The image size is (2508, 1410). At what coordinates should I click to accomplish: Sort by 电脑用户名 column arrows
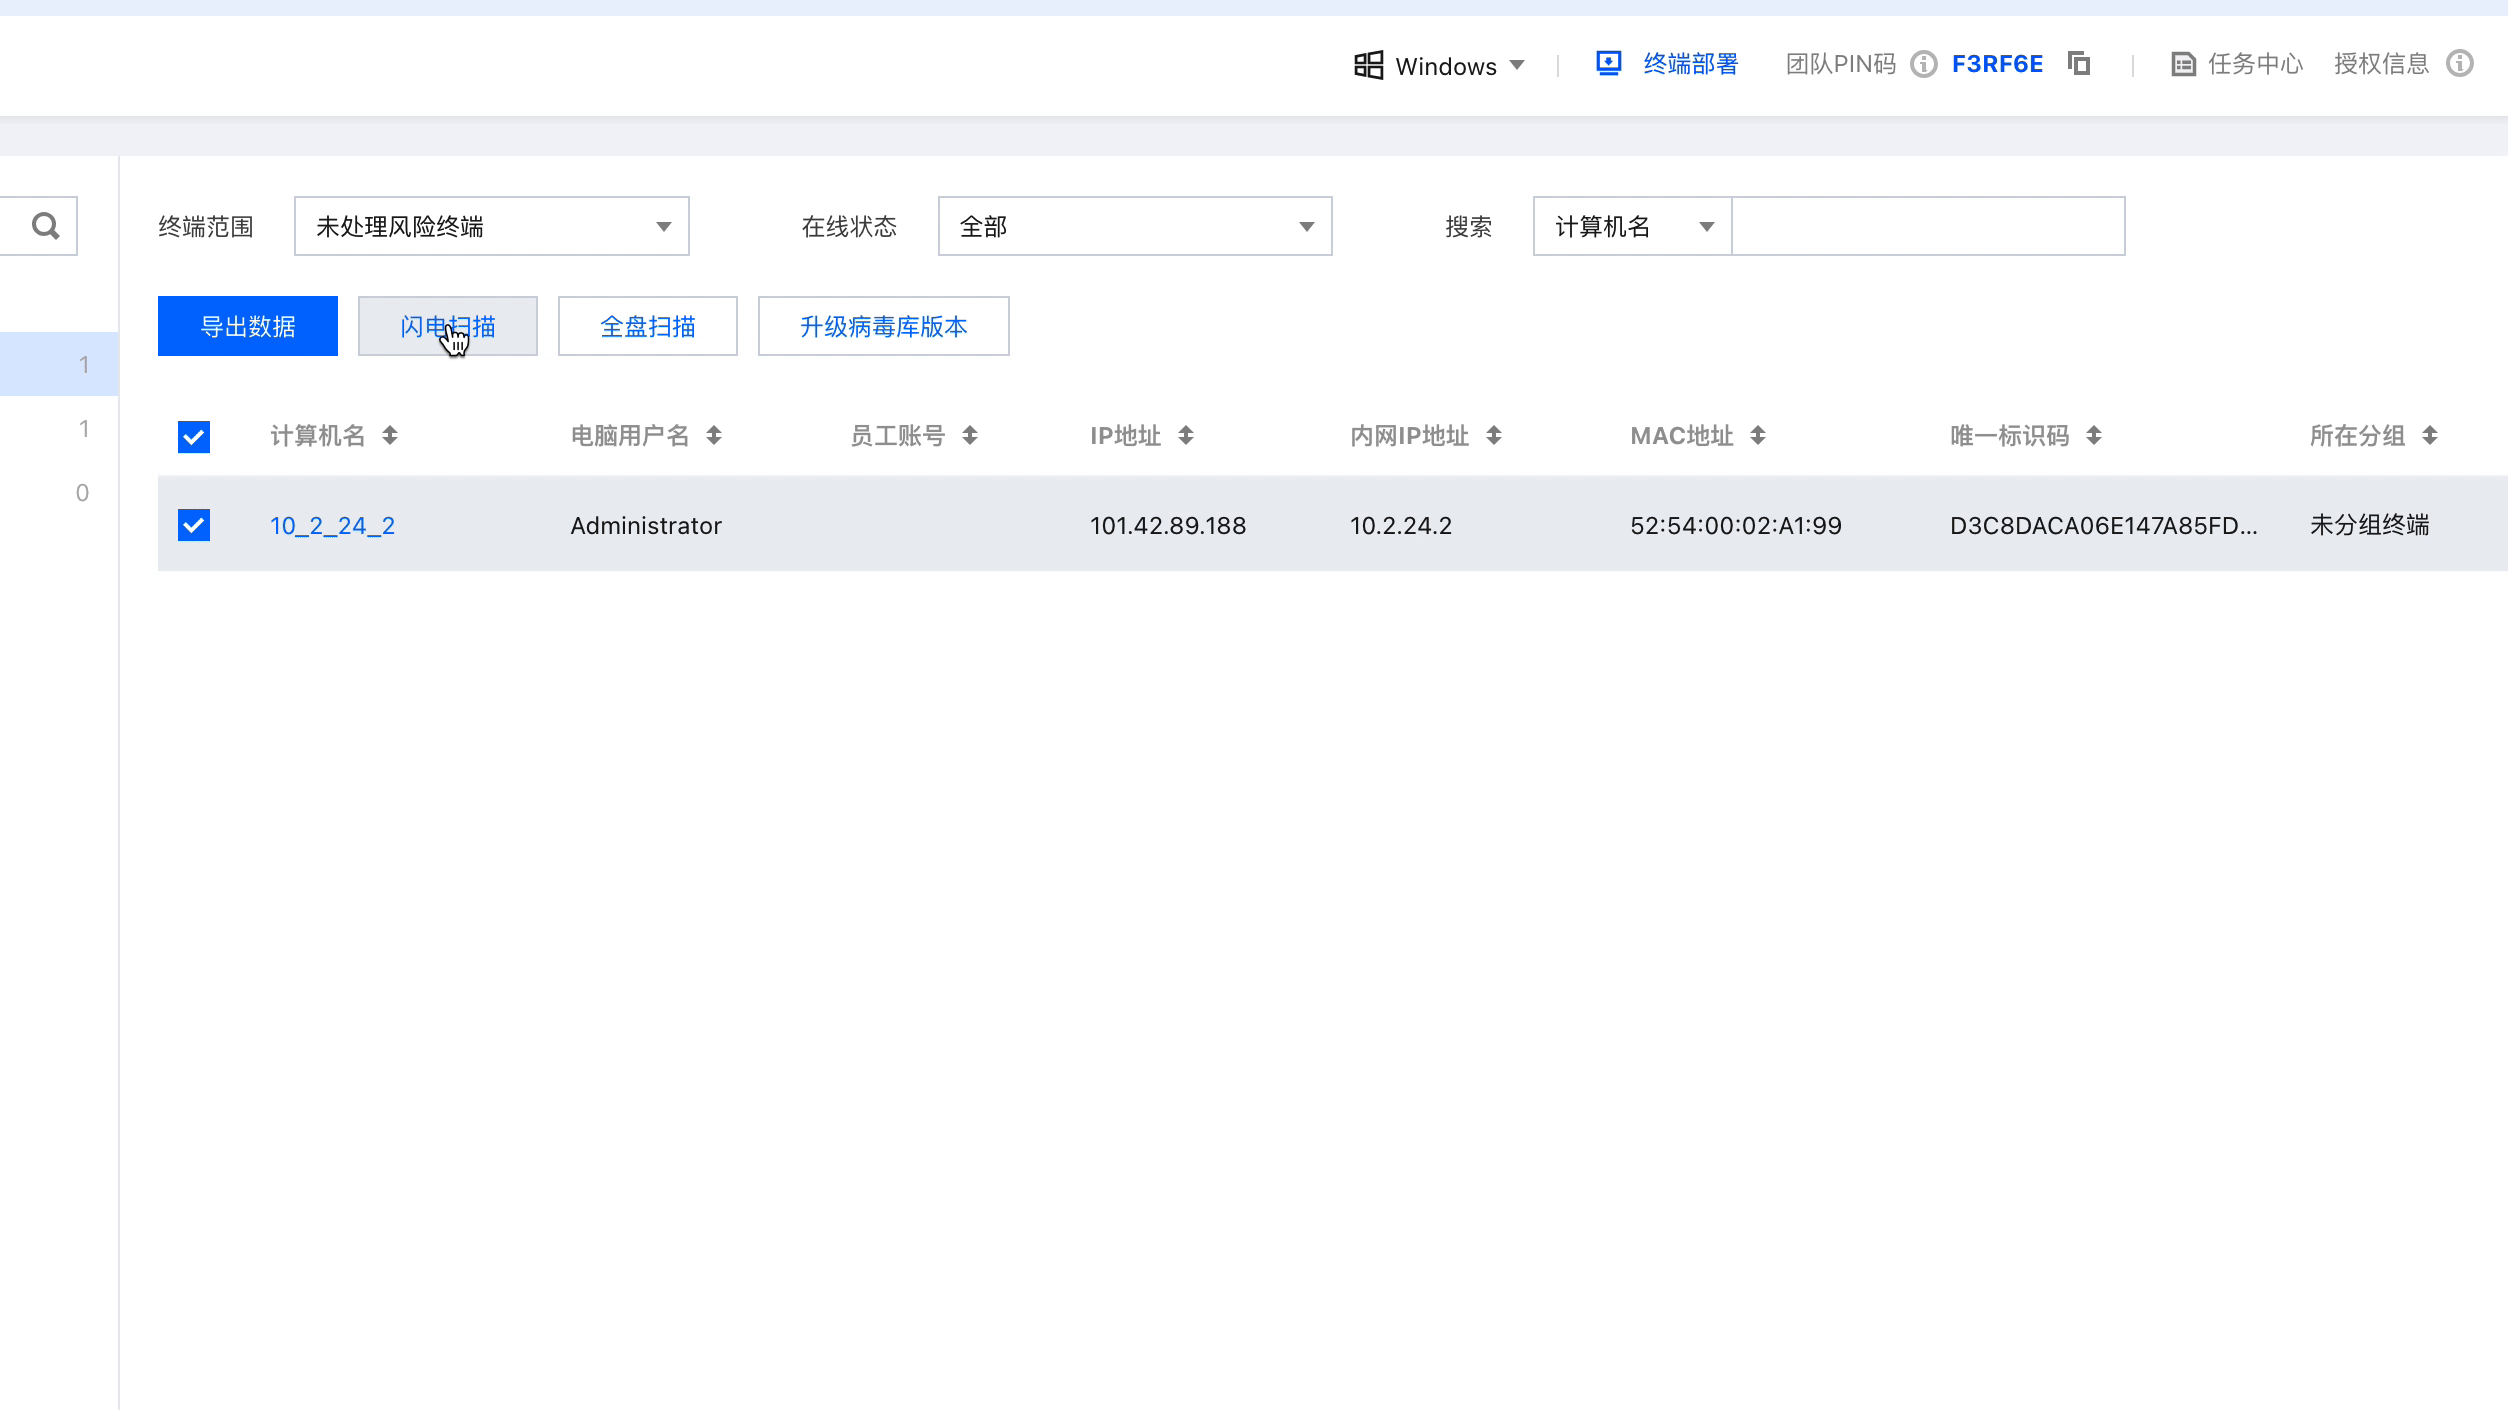pyautogui.click(x=714, y=436)
